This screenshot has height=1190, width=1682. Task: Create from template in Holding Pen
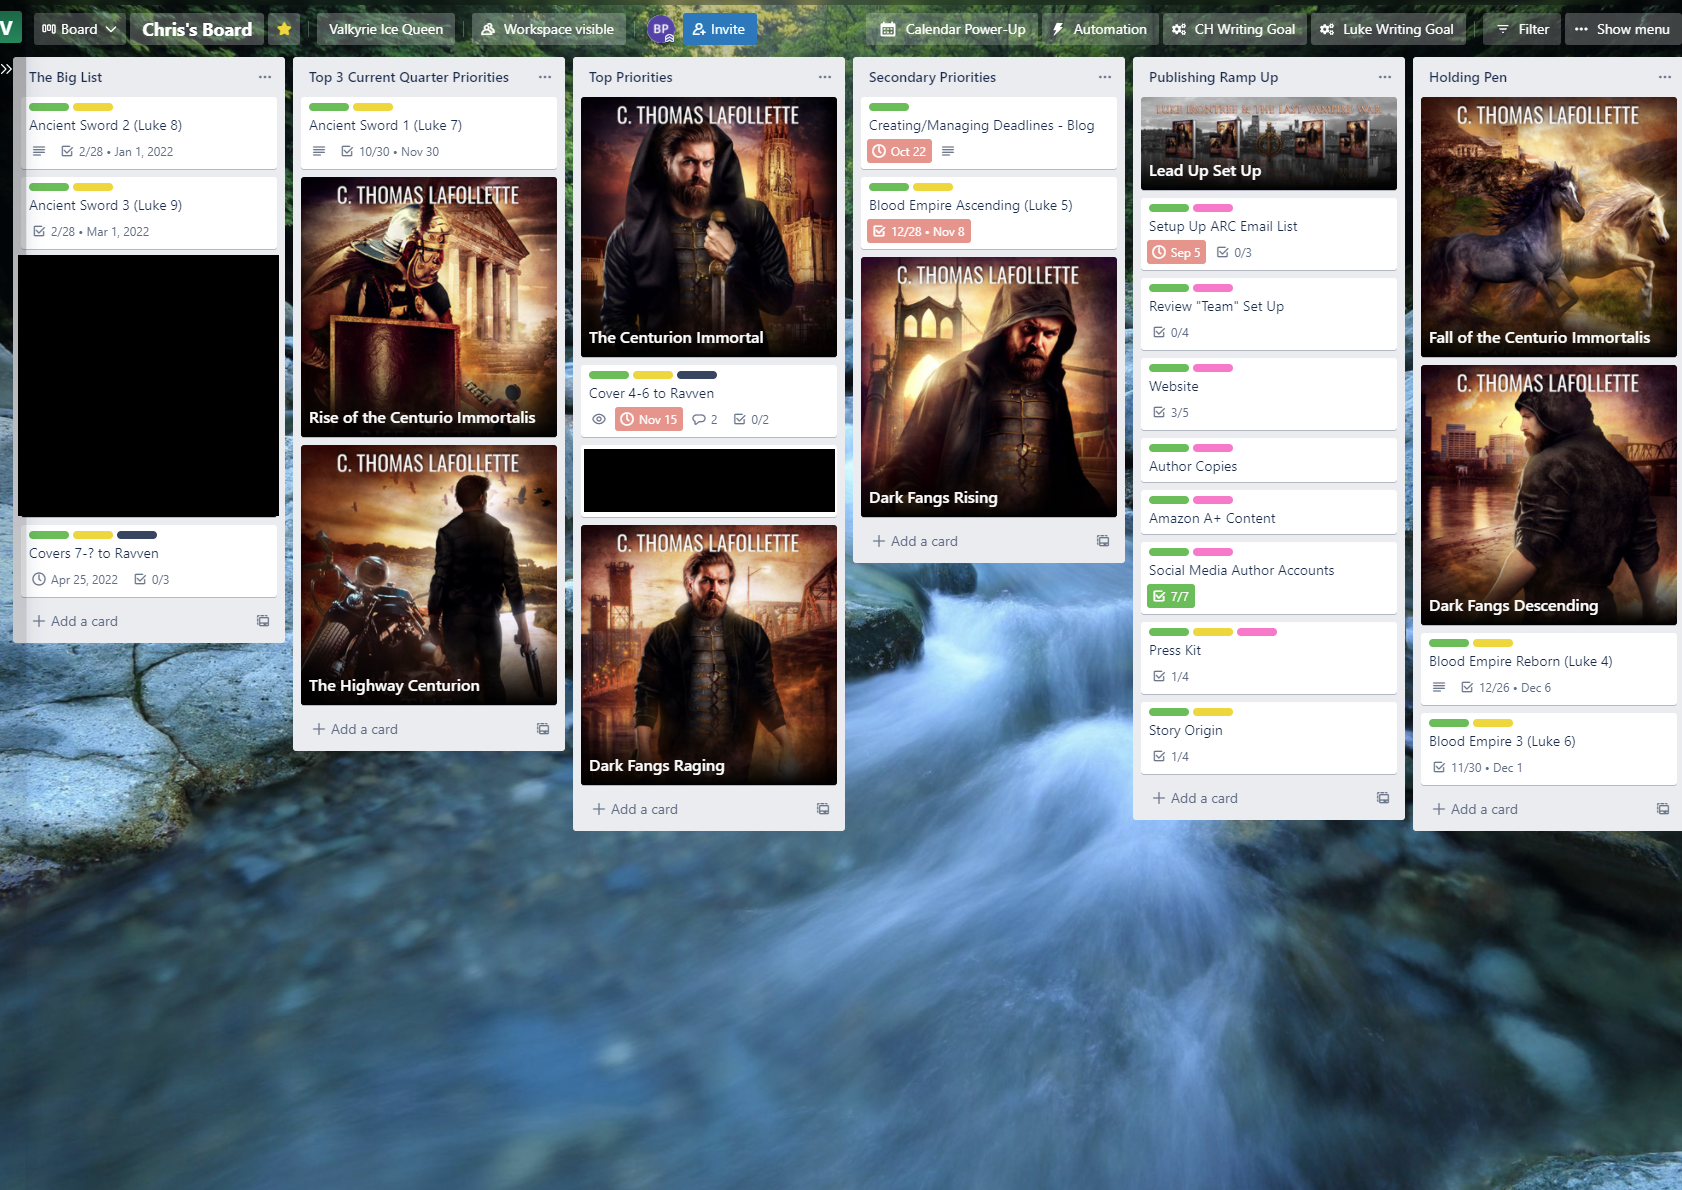coord(1663,809)
